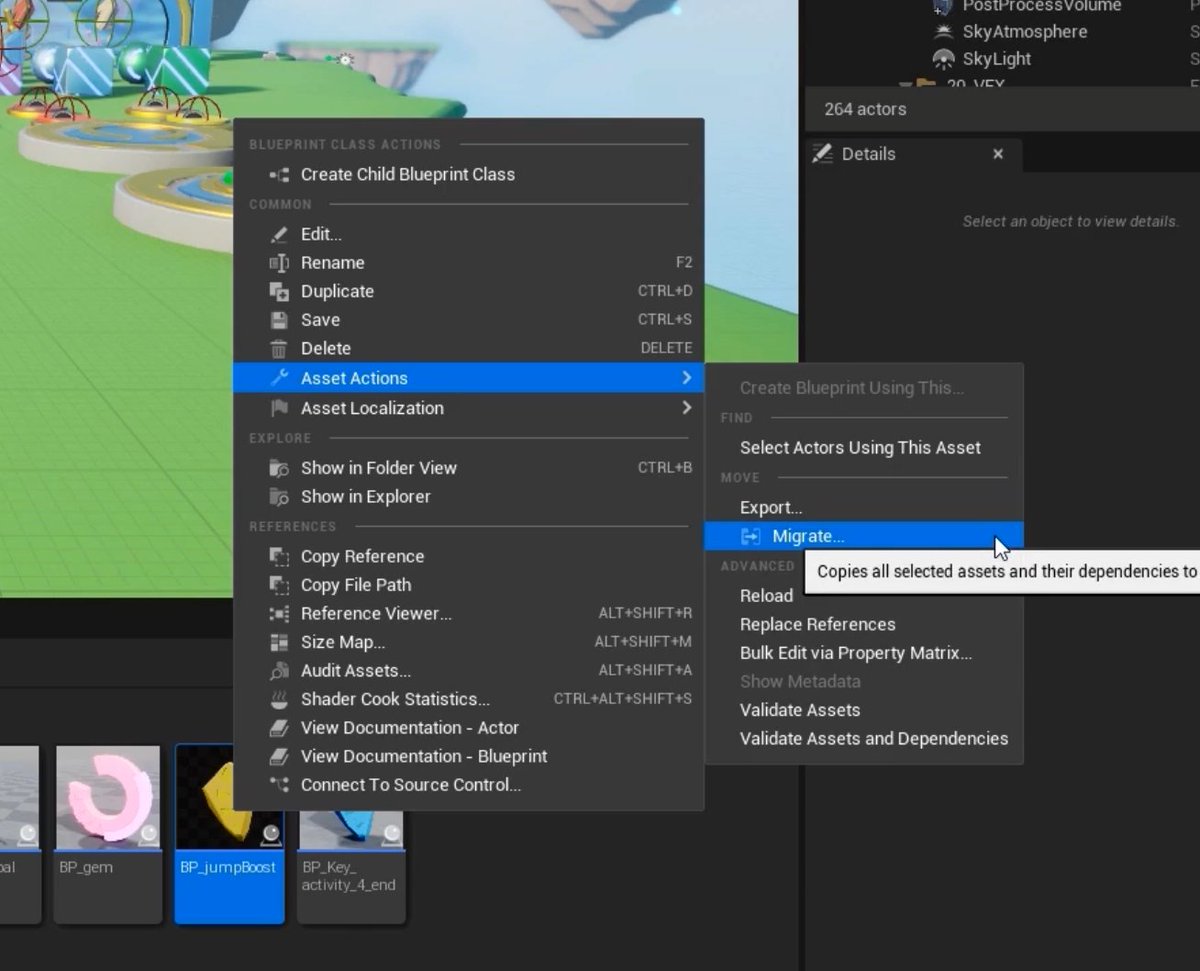
Task: Click the View Documentation - Blueprint icon
Action: [x=279, y=757]
